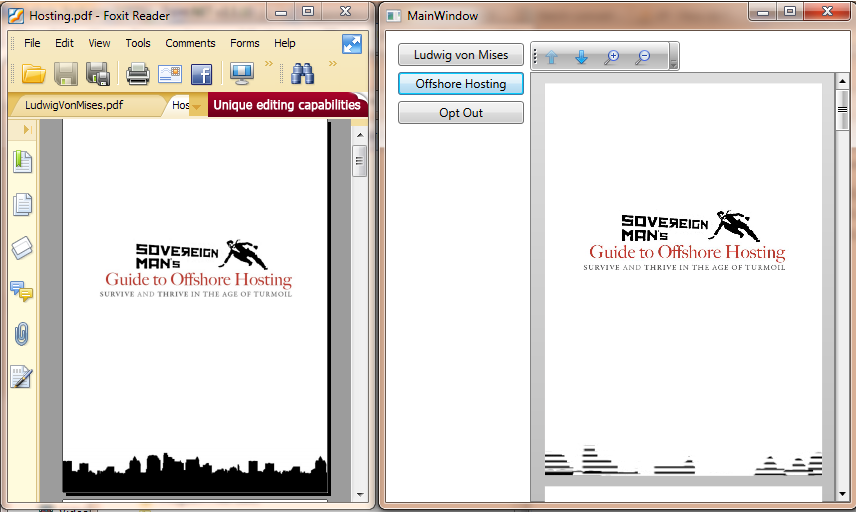This screenshot has width=856, height=512.
Task: Minimize the Foxit Reader window
Action: [x=281, y=11]
